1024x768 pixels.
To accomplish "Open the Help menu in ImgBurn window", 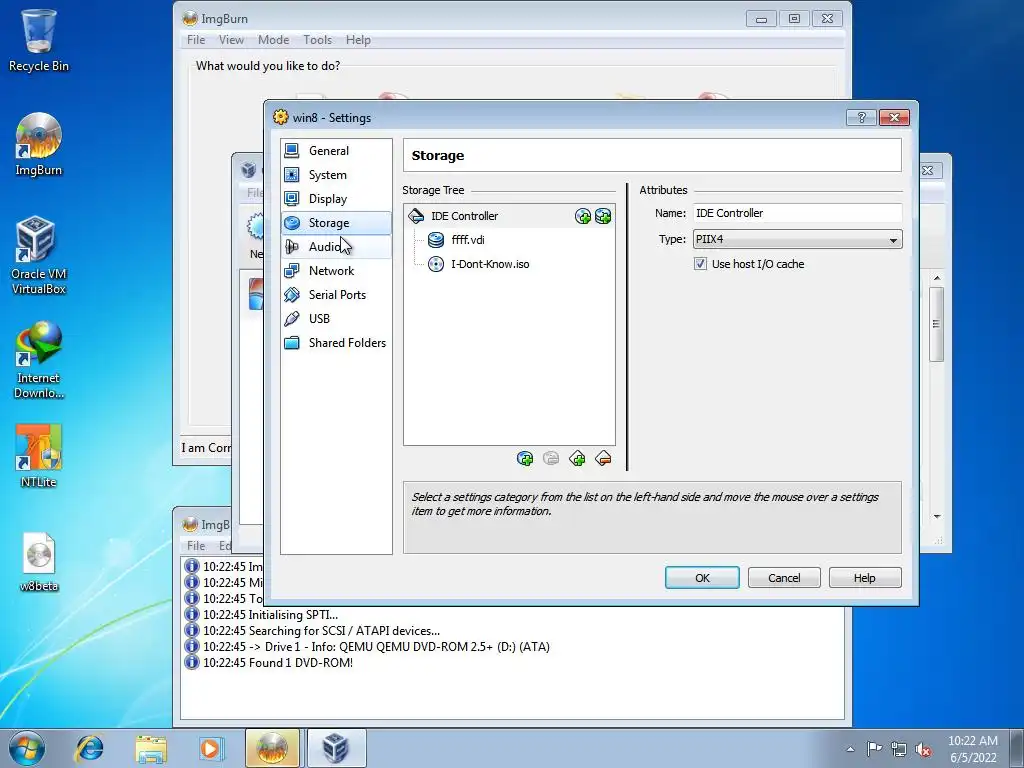I will pos(358,40).
